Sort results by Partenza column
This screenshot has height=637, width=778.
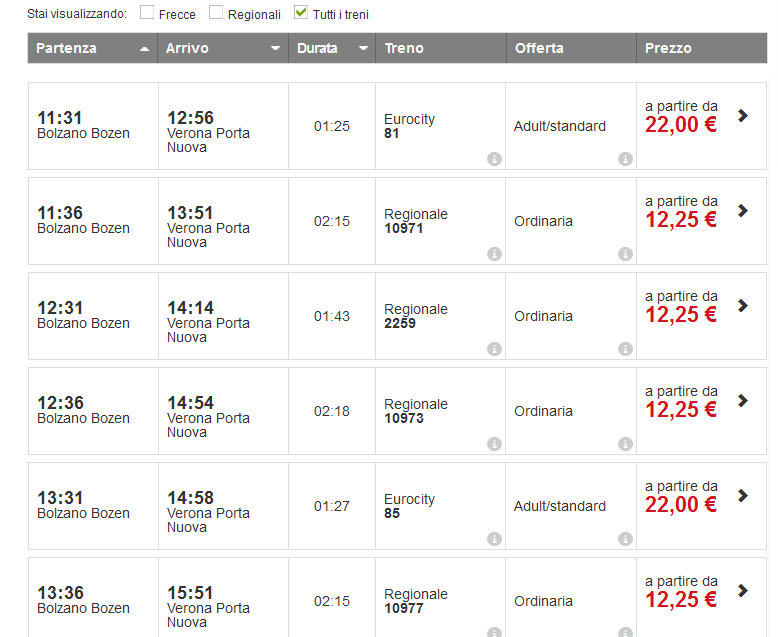pyautogui.click(x=92, y=48)
